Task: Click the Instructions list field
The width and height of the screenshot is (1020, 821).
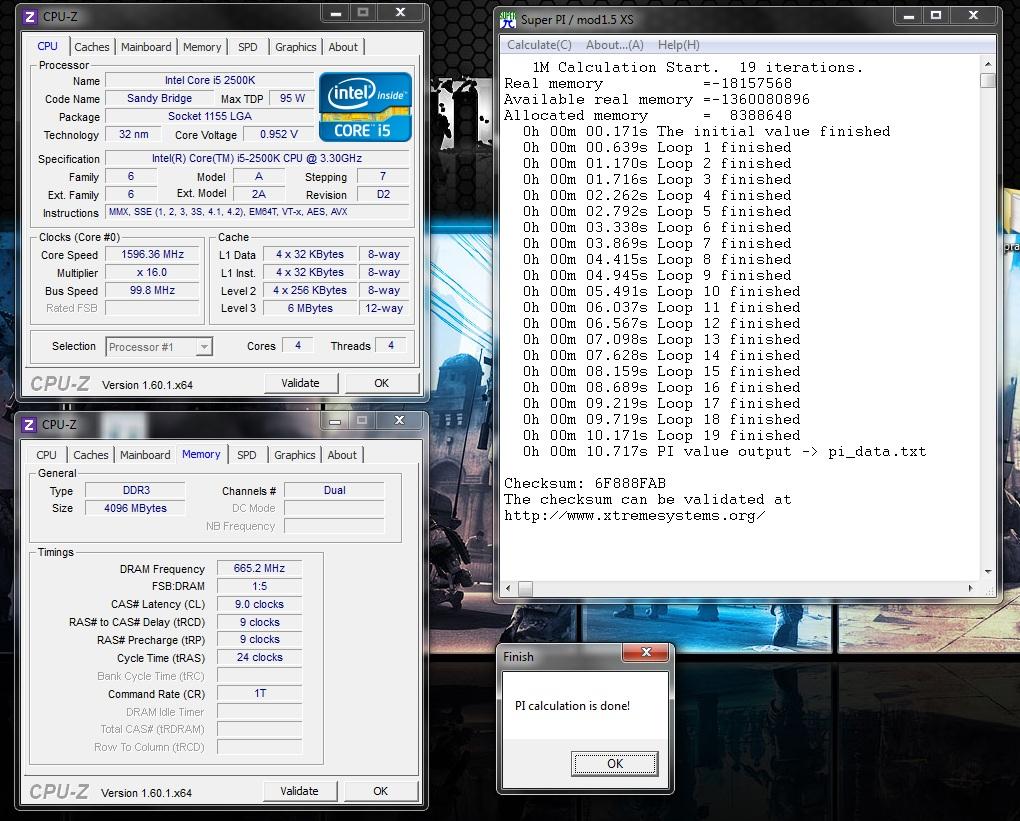Action: coord(258,212)
